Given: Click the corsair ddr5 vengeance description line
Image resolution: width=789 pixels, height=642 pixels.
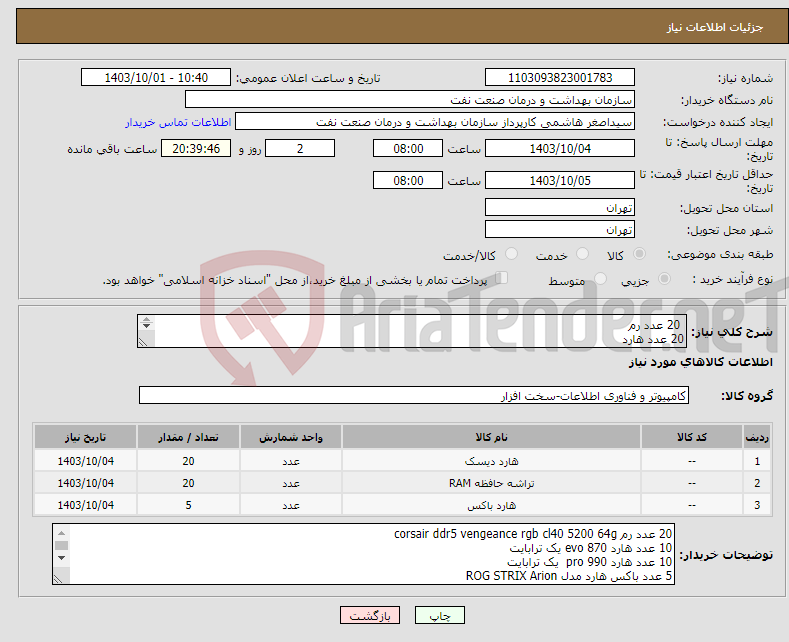Looking at the screenshot, I should tap(533, 533).
